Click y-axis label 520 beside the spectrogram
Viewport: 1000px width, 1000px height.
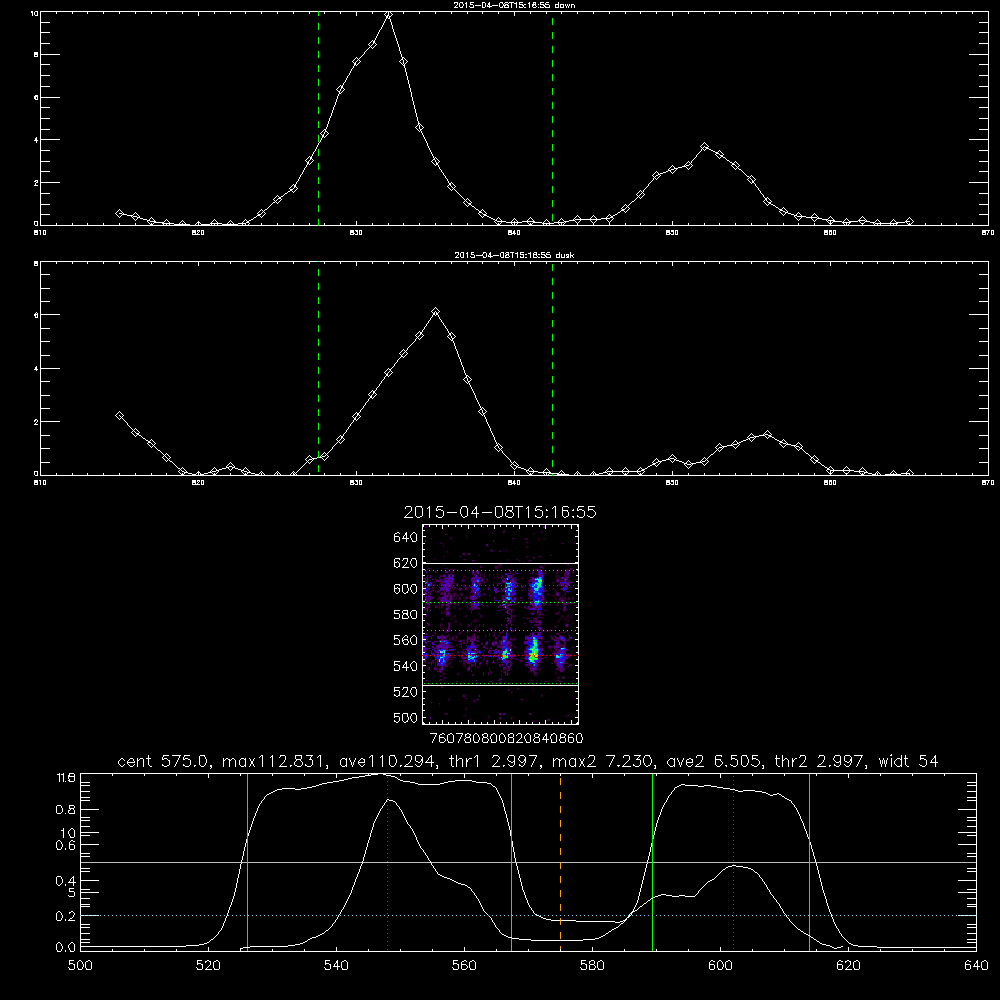(x=406, y=692)
